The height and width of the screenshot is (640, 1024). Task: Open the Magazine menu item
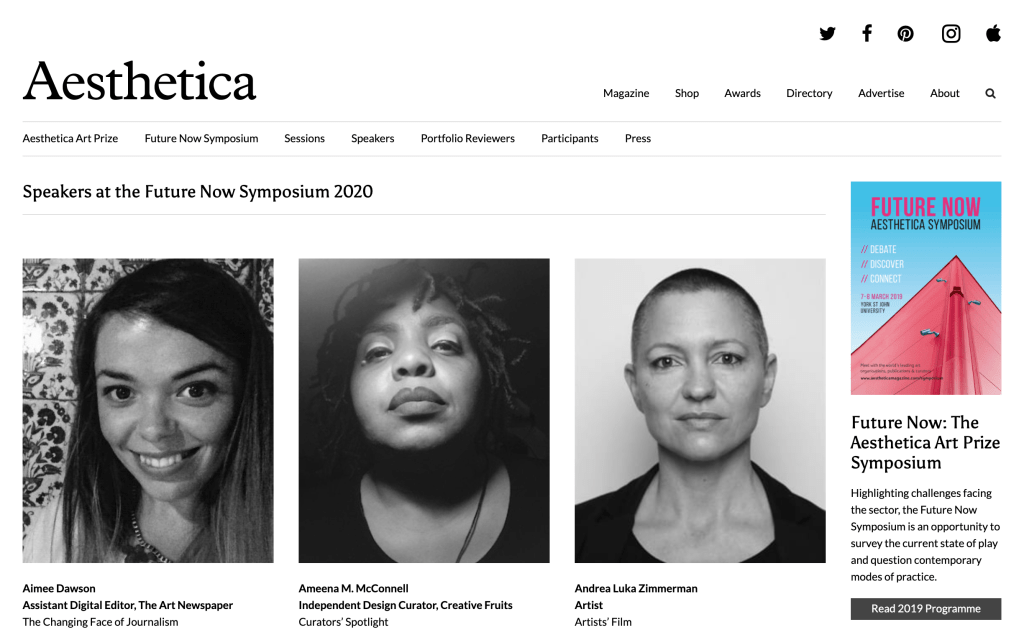[626, 93]
